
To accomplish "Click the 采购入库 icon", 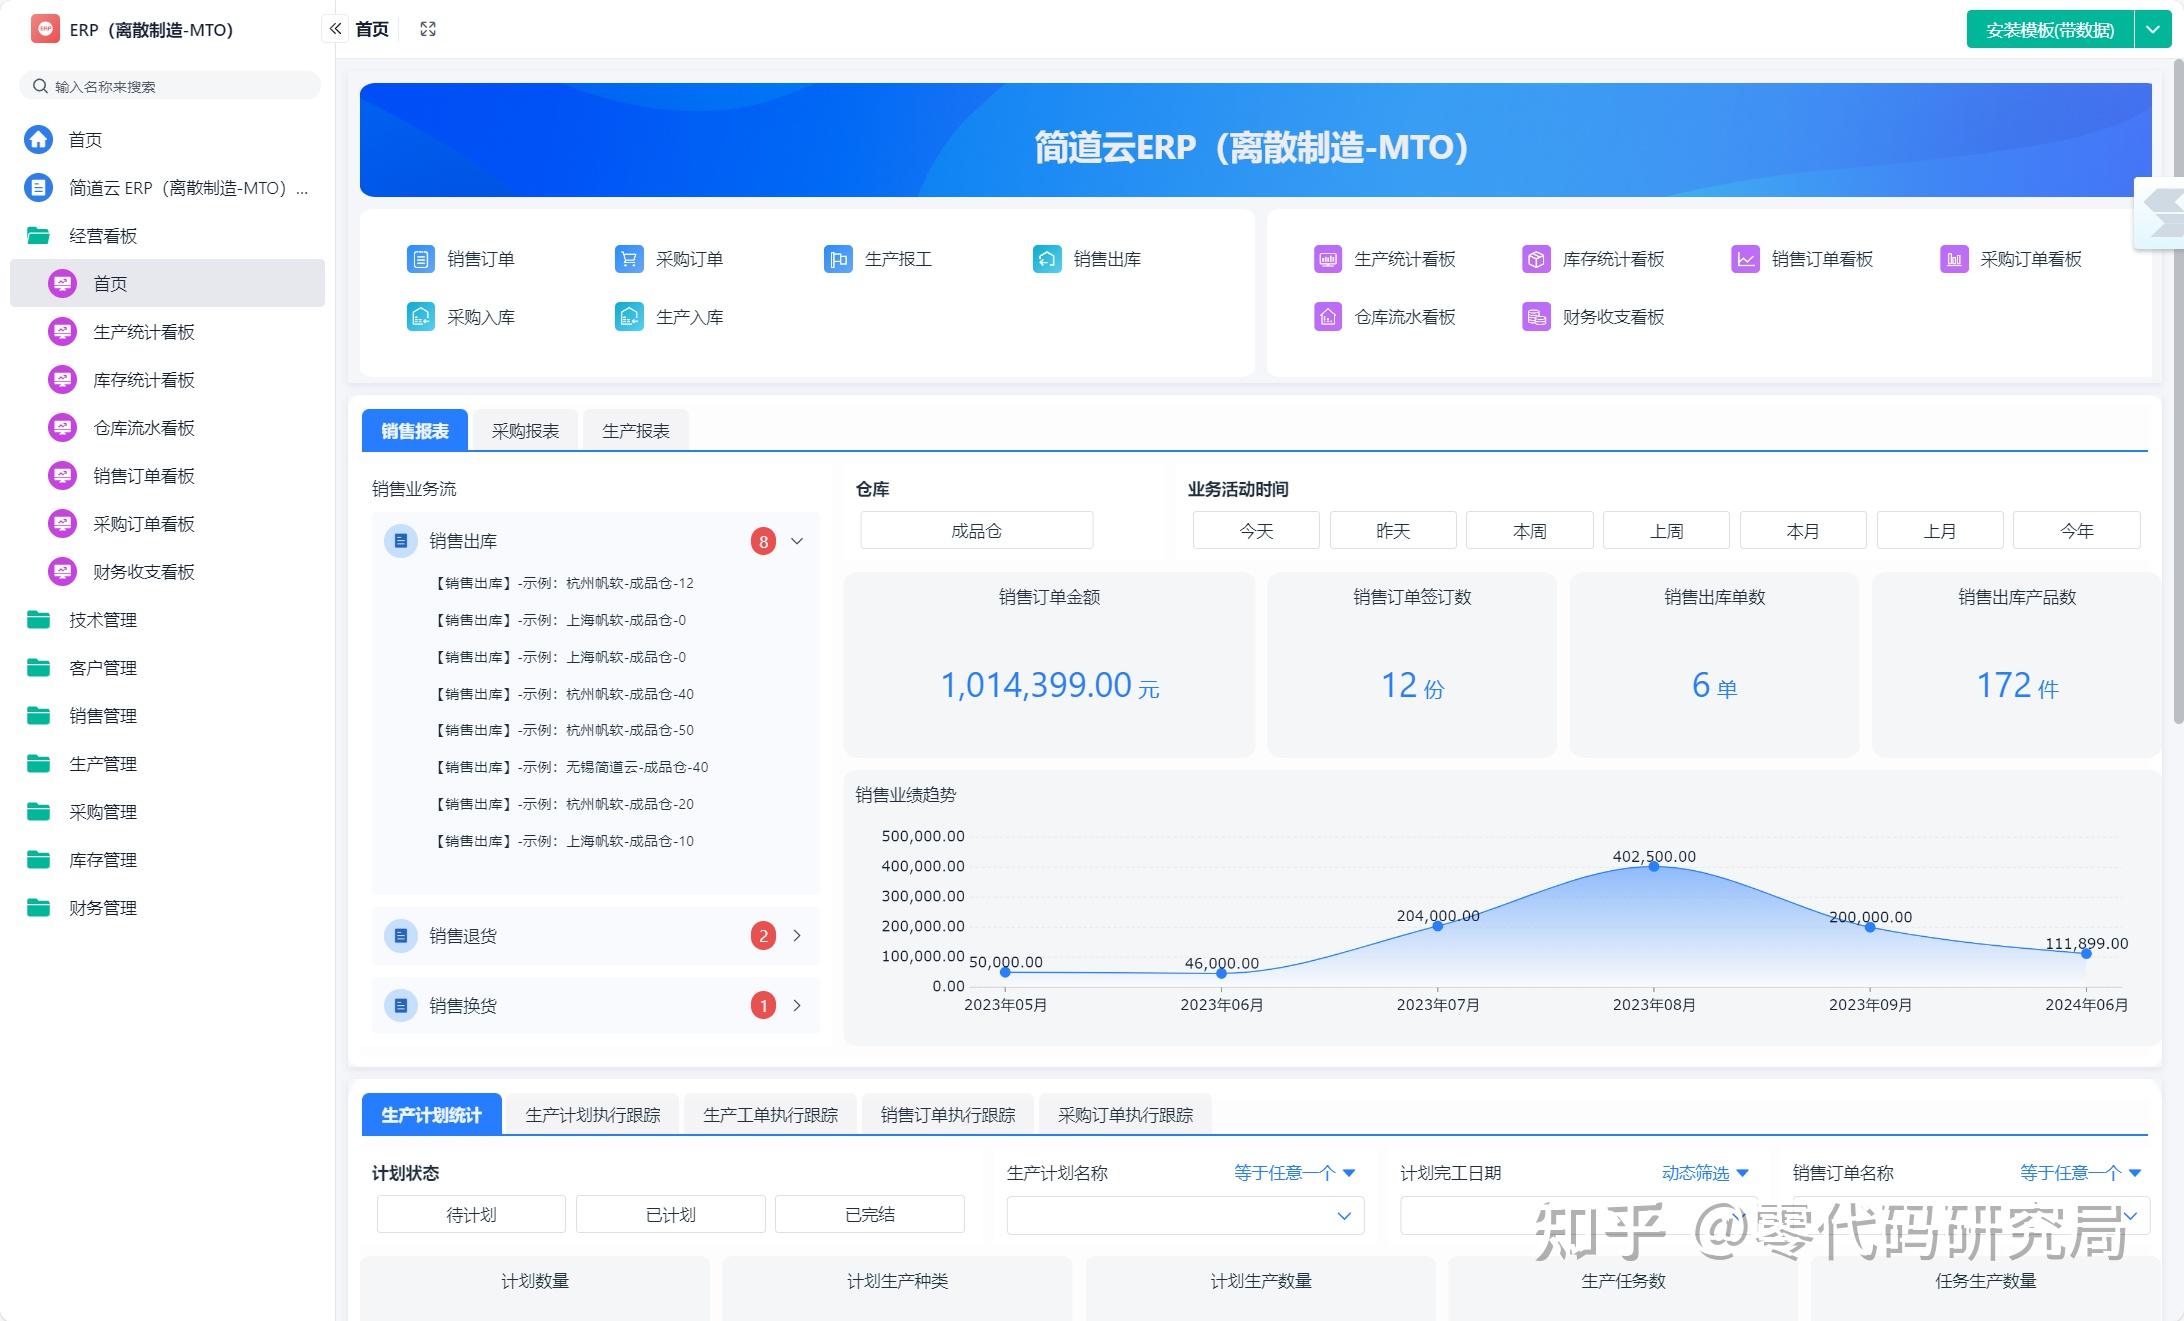I will (x=420, y=317).
